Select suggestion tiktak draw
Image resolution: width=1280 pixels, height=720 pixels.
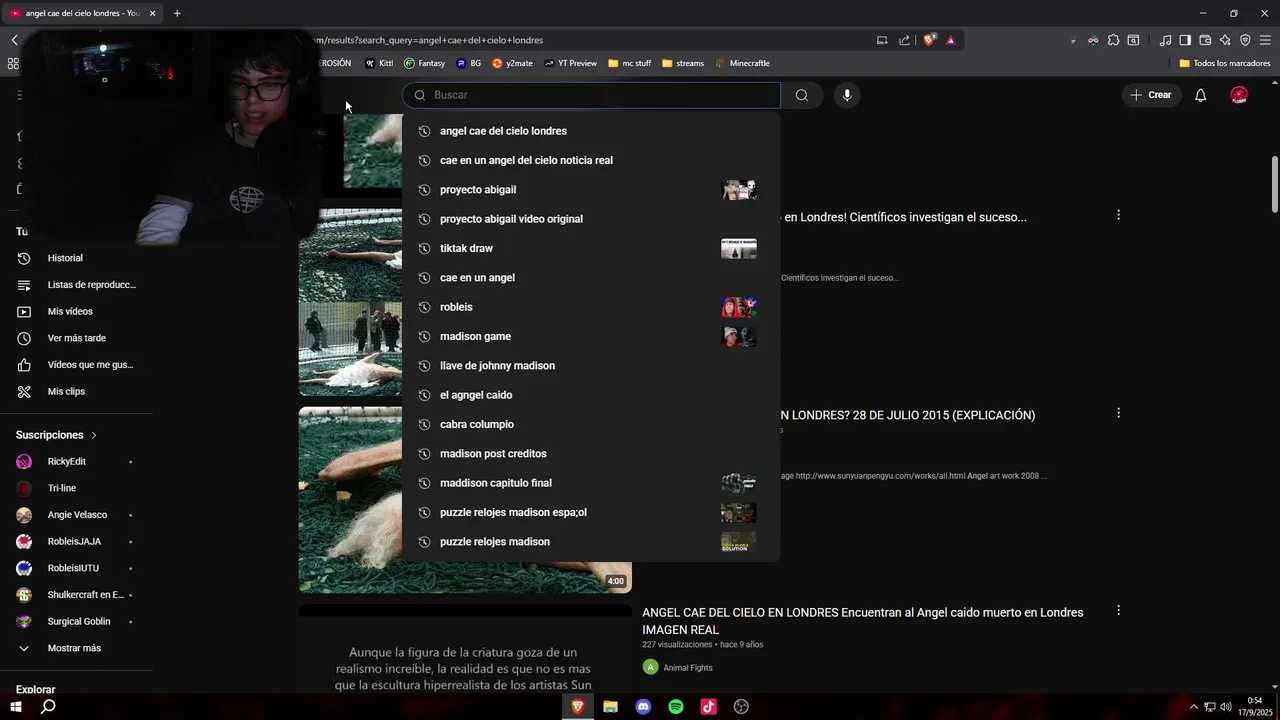pyautogui.click(x=591, y=248)
